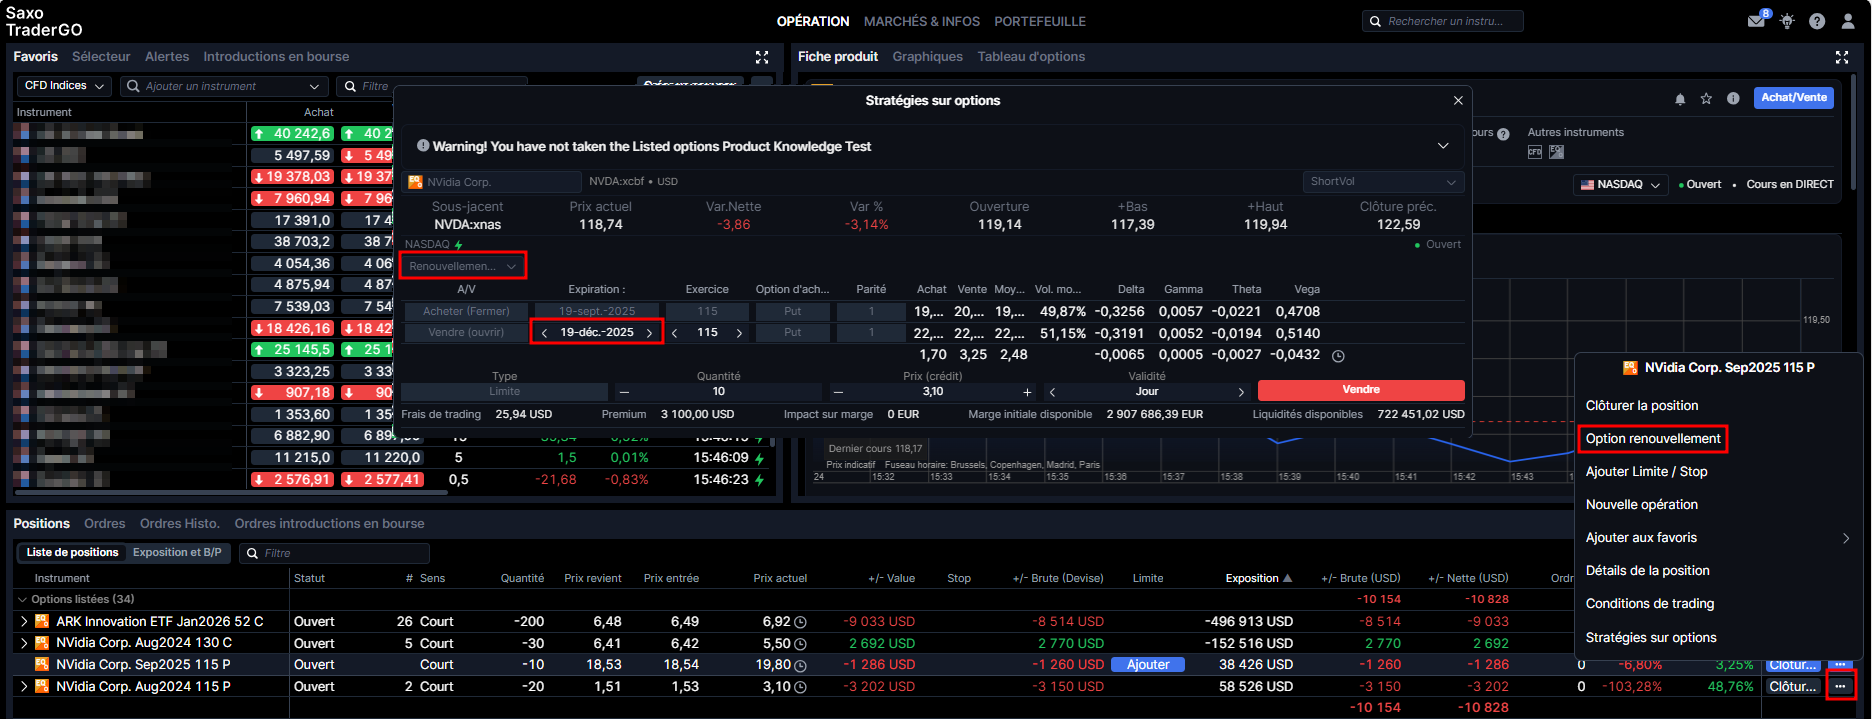Decrease strike price below 115
1872x719 pixels.
point(675,333)
